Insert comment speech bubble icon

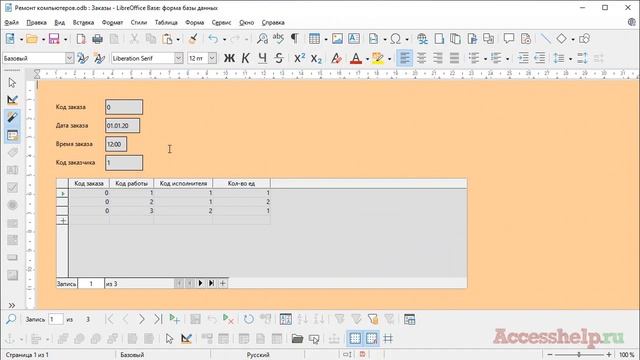tap(509, 39)
